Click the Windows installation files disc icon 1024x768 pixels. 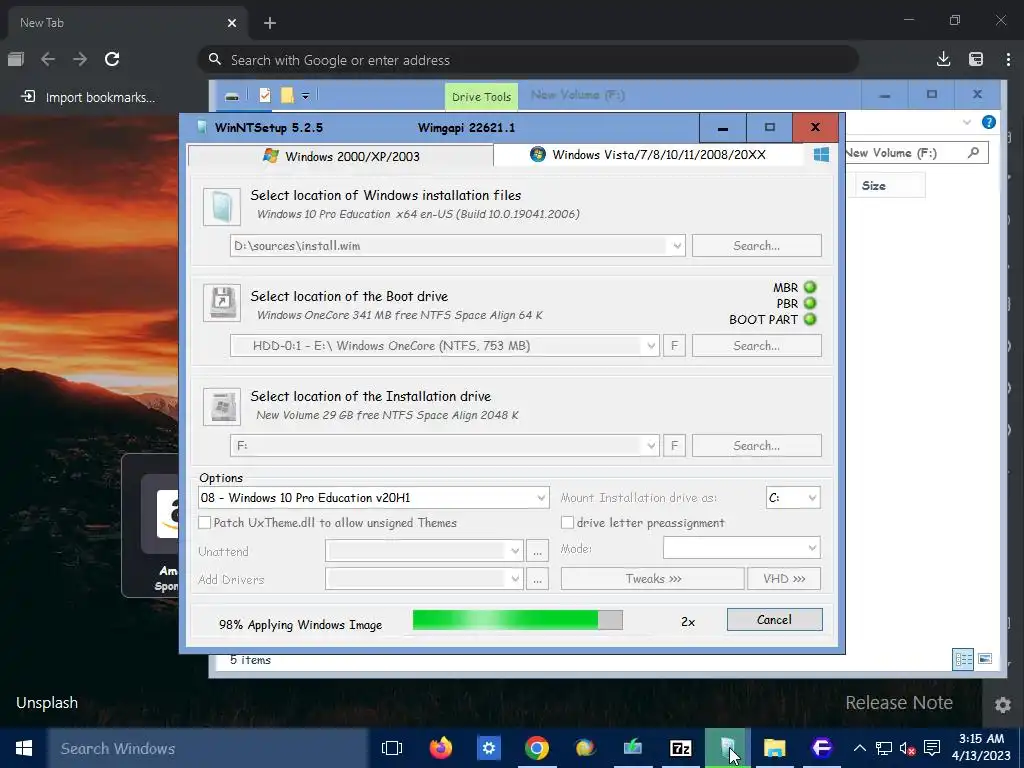pyautogui.click(x=222, y=207)
